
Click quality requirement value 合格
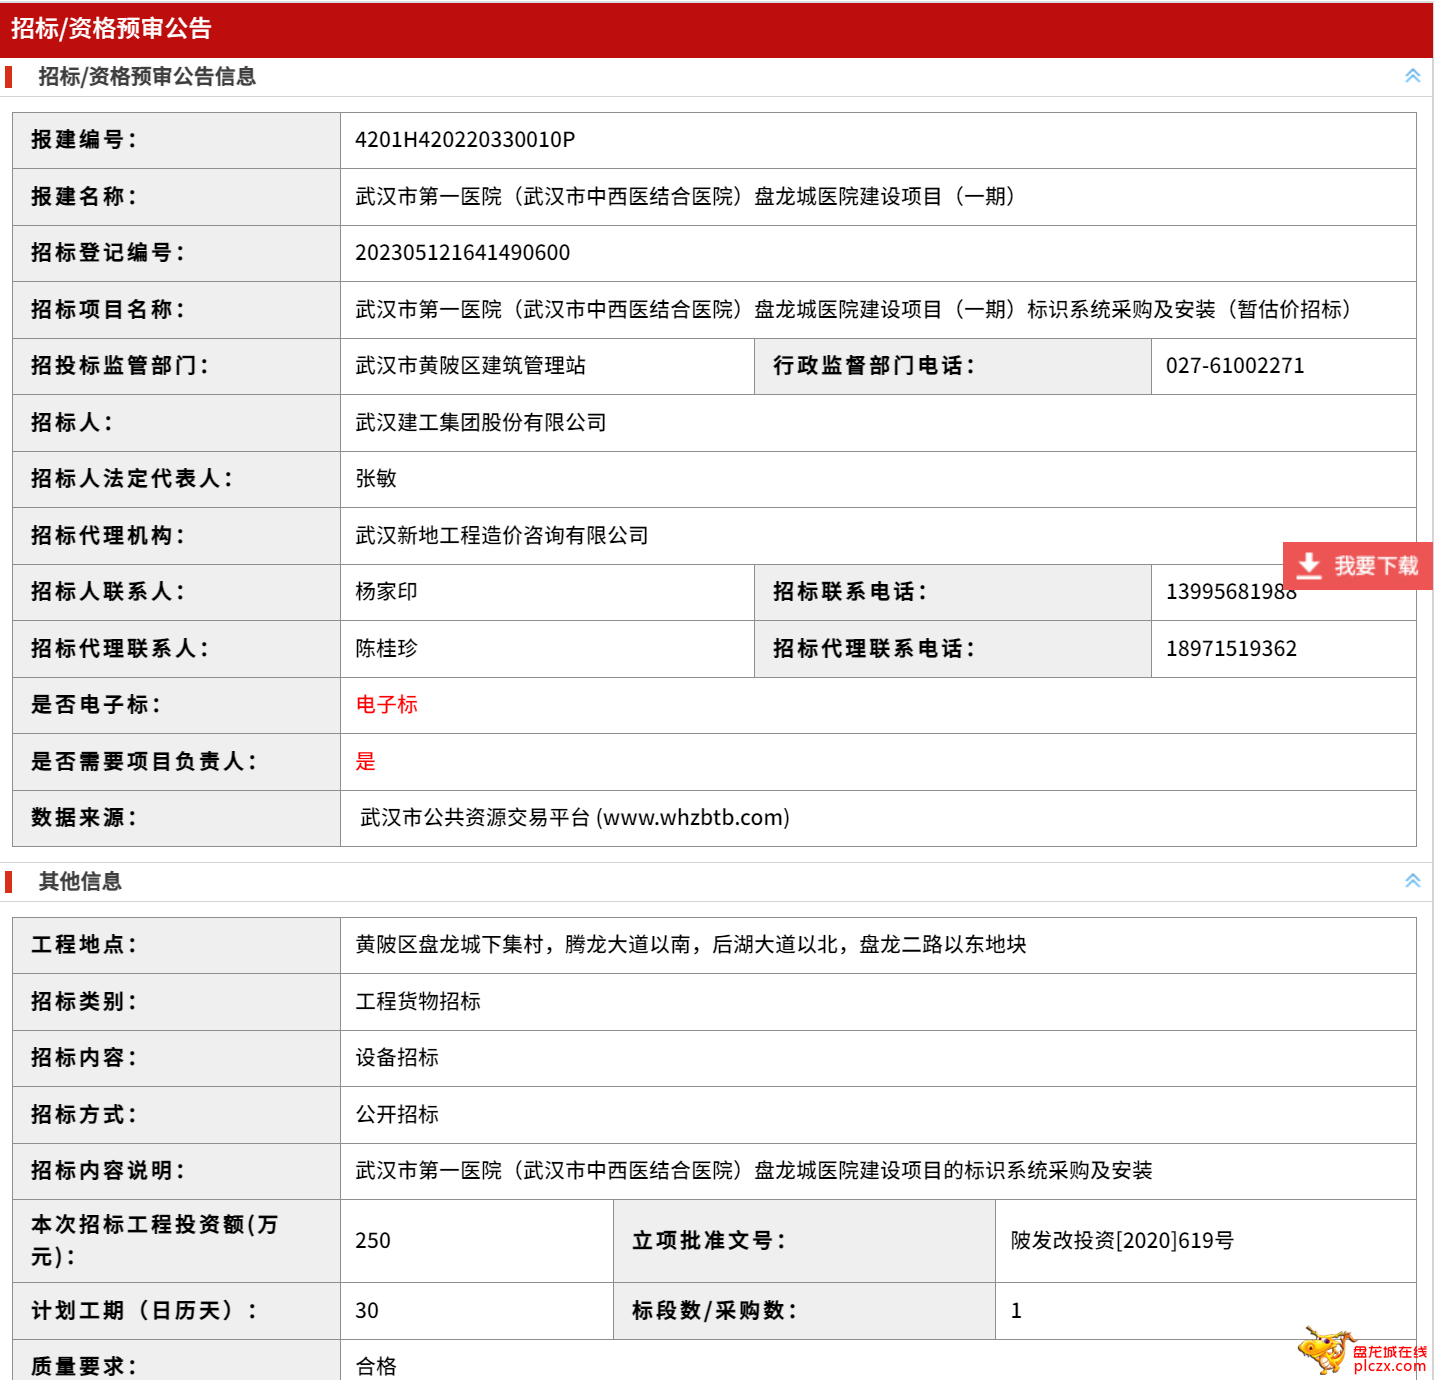(376, 1366)
